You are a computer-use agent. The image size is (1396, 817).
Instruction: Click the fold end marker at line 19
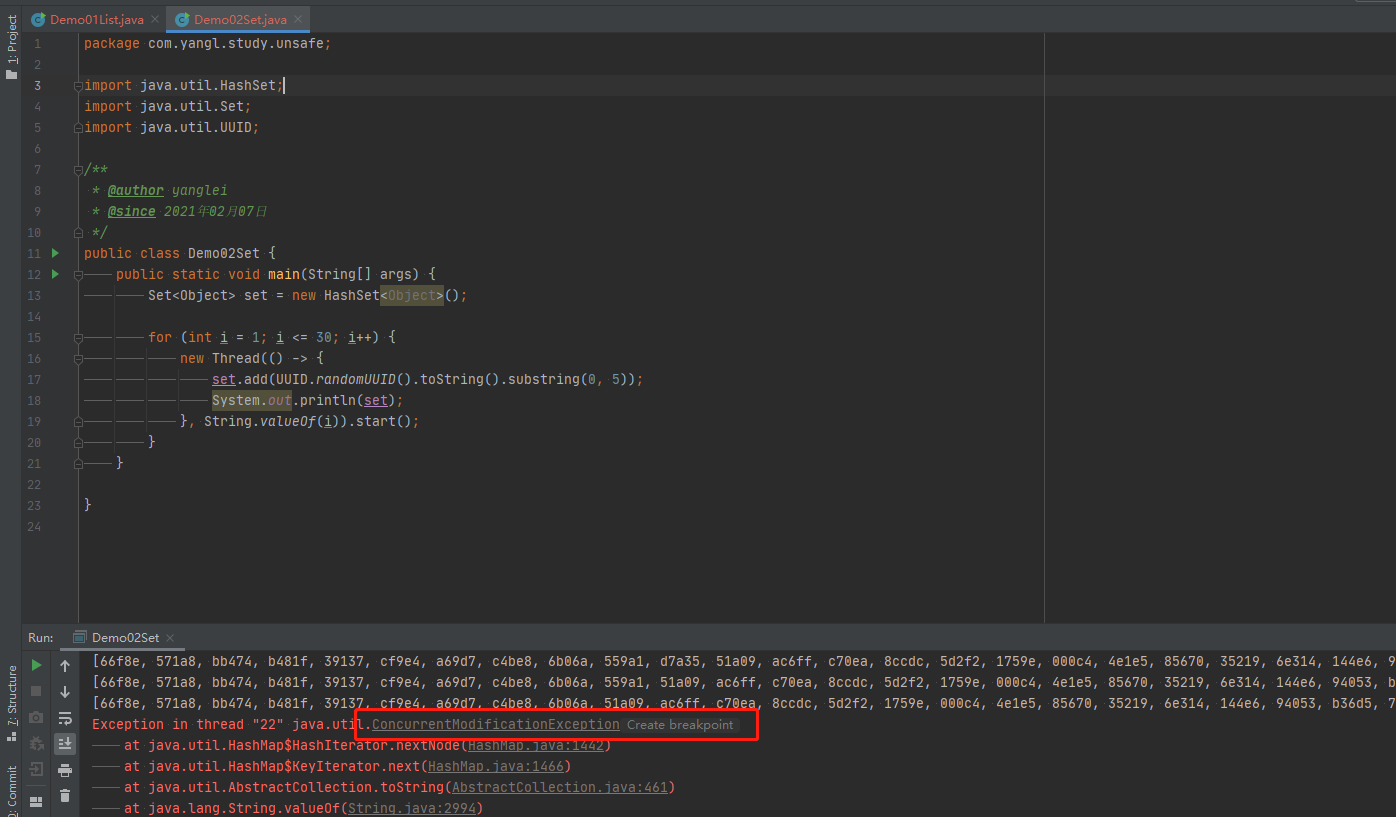pos(77,421)
